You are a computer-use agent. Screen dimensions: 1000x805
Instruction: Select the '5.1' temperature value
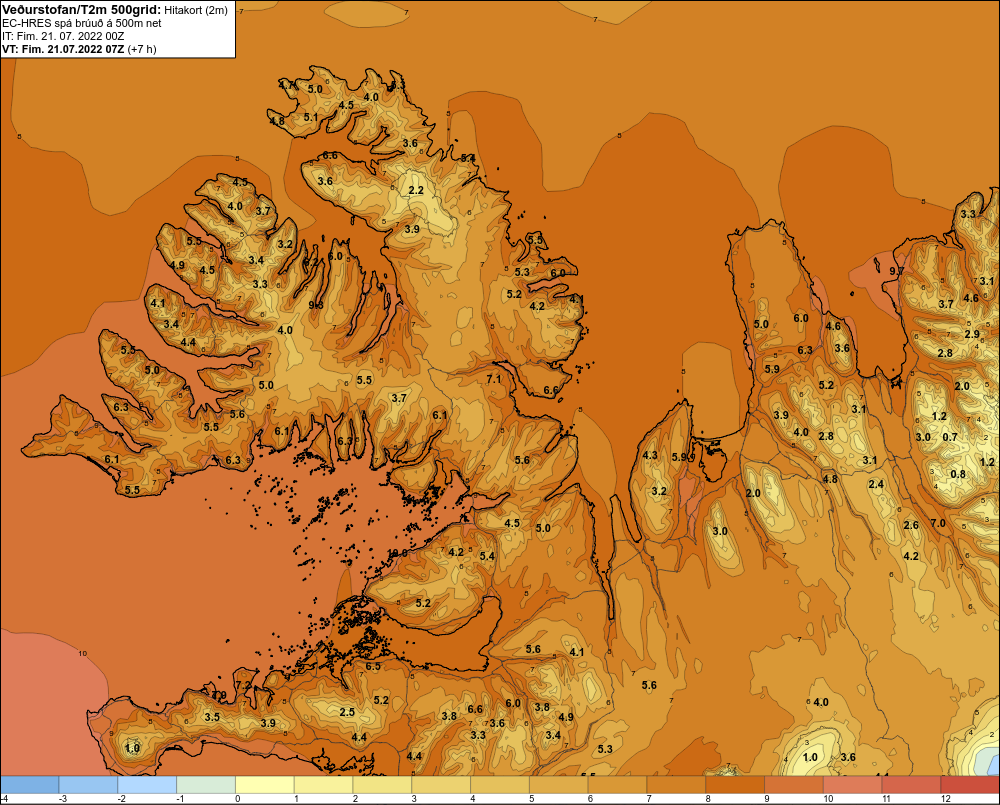tap(311, 117)
